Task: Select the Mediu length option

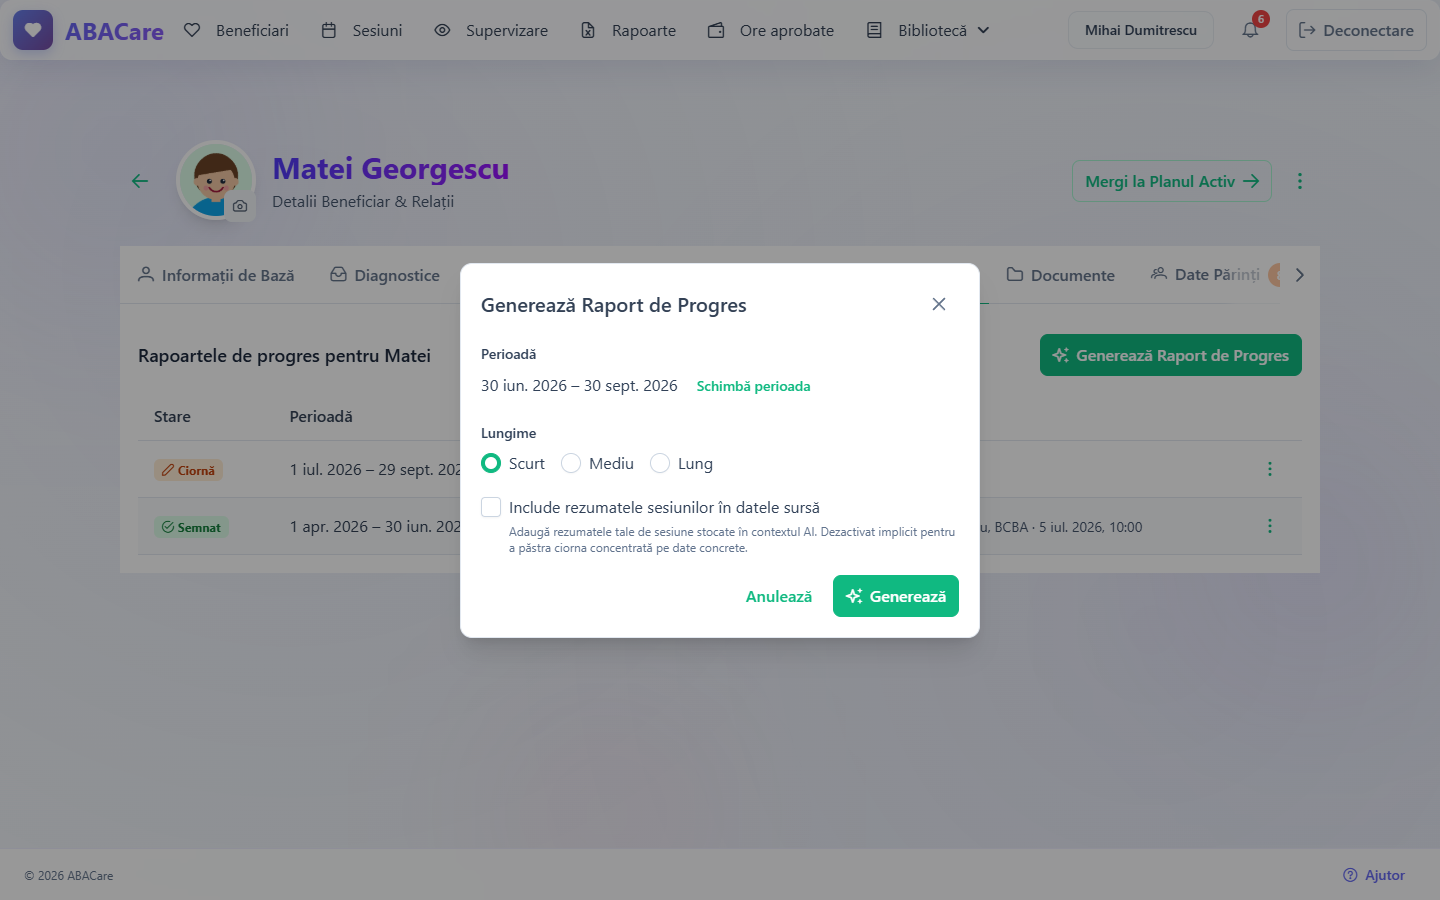Action: tap(571, 463)
